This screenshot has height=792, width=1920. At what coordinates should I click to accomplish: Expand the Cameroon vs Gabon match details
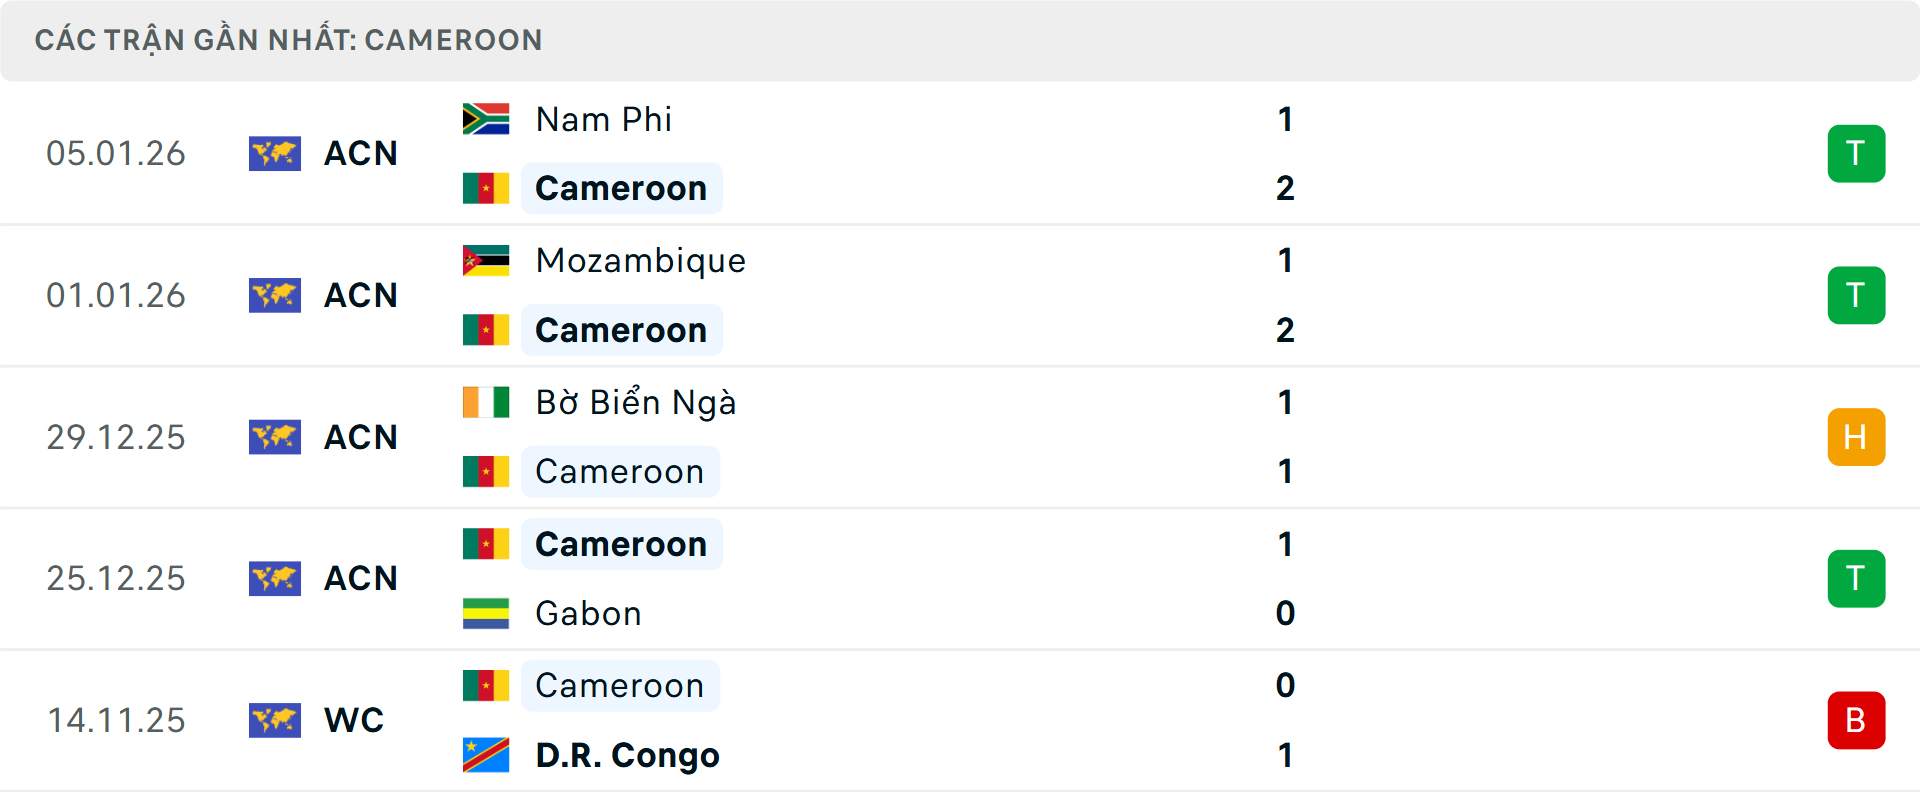click(x=960, y=578)
